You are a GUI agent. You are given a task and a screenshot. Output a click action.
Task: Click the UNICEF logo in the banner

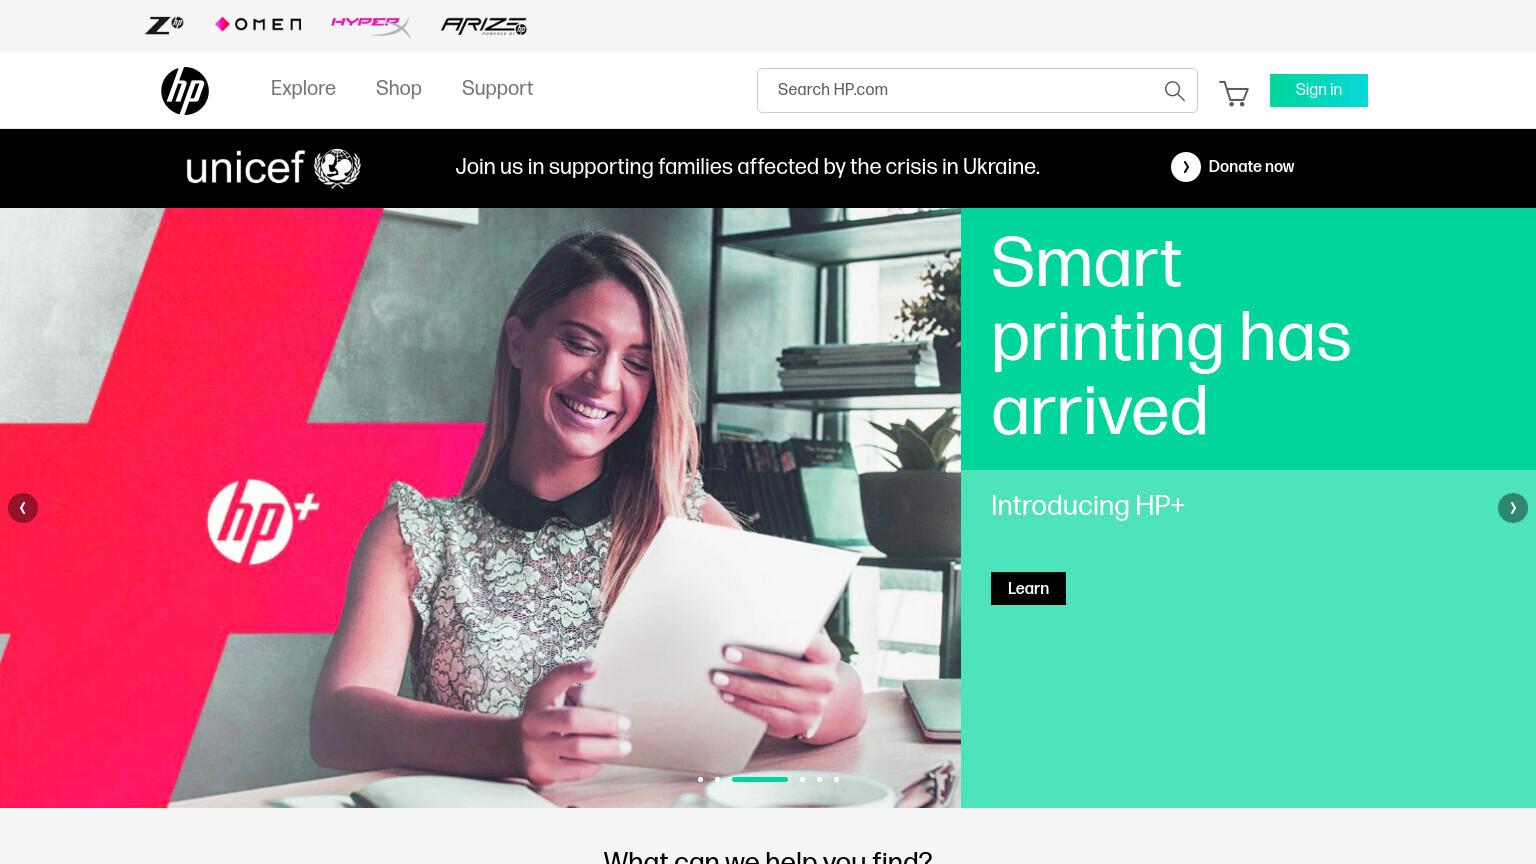[x=273, y=168]
